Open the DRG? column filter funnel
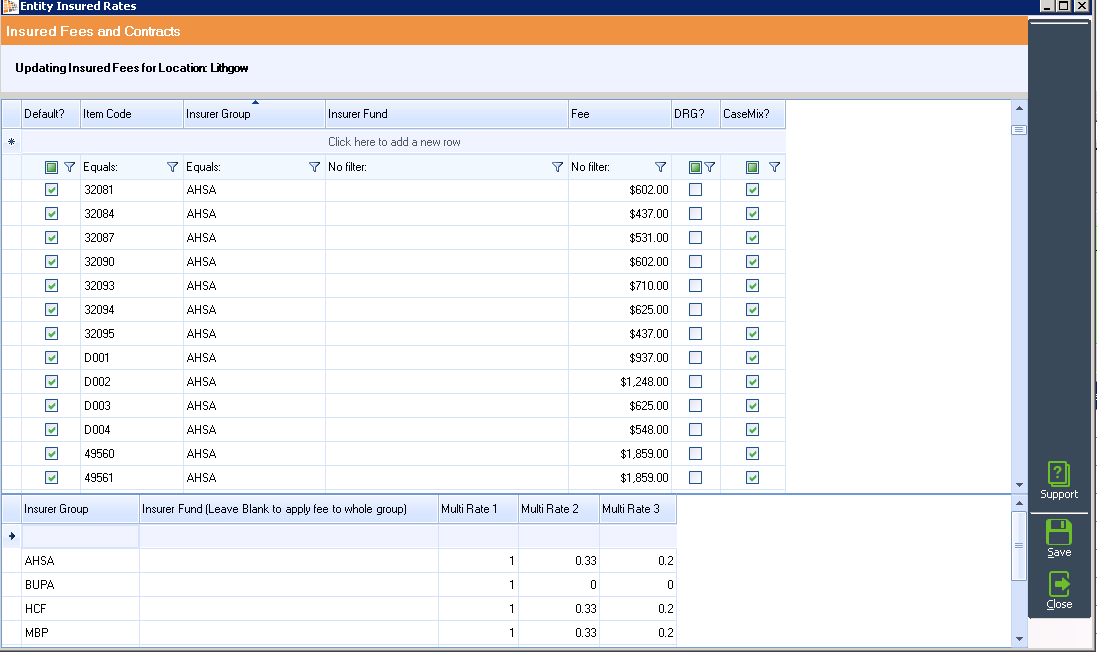 click(x=709, y=167)
